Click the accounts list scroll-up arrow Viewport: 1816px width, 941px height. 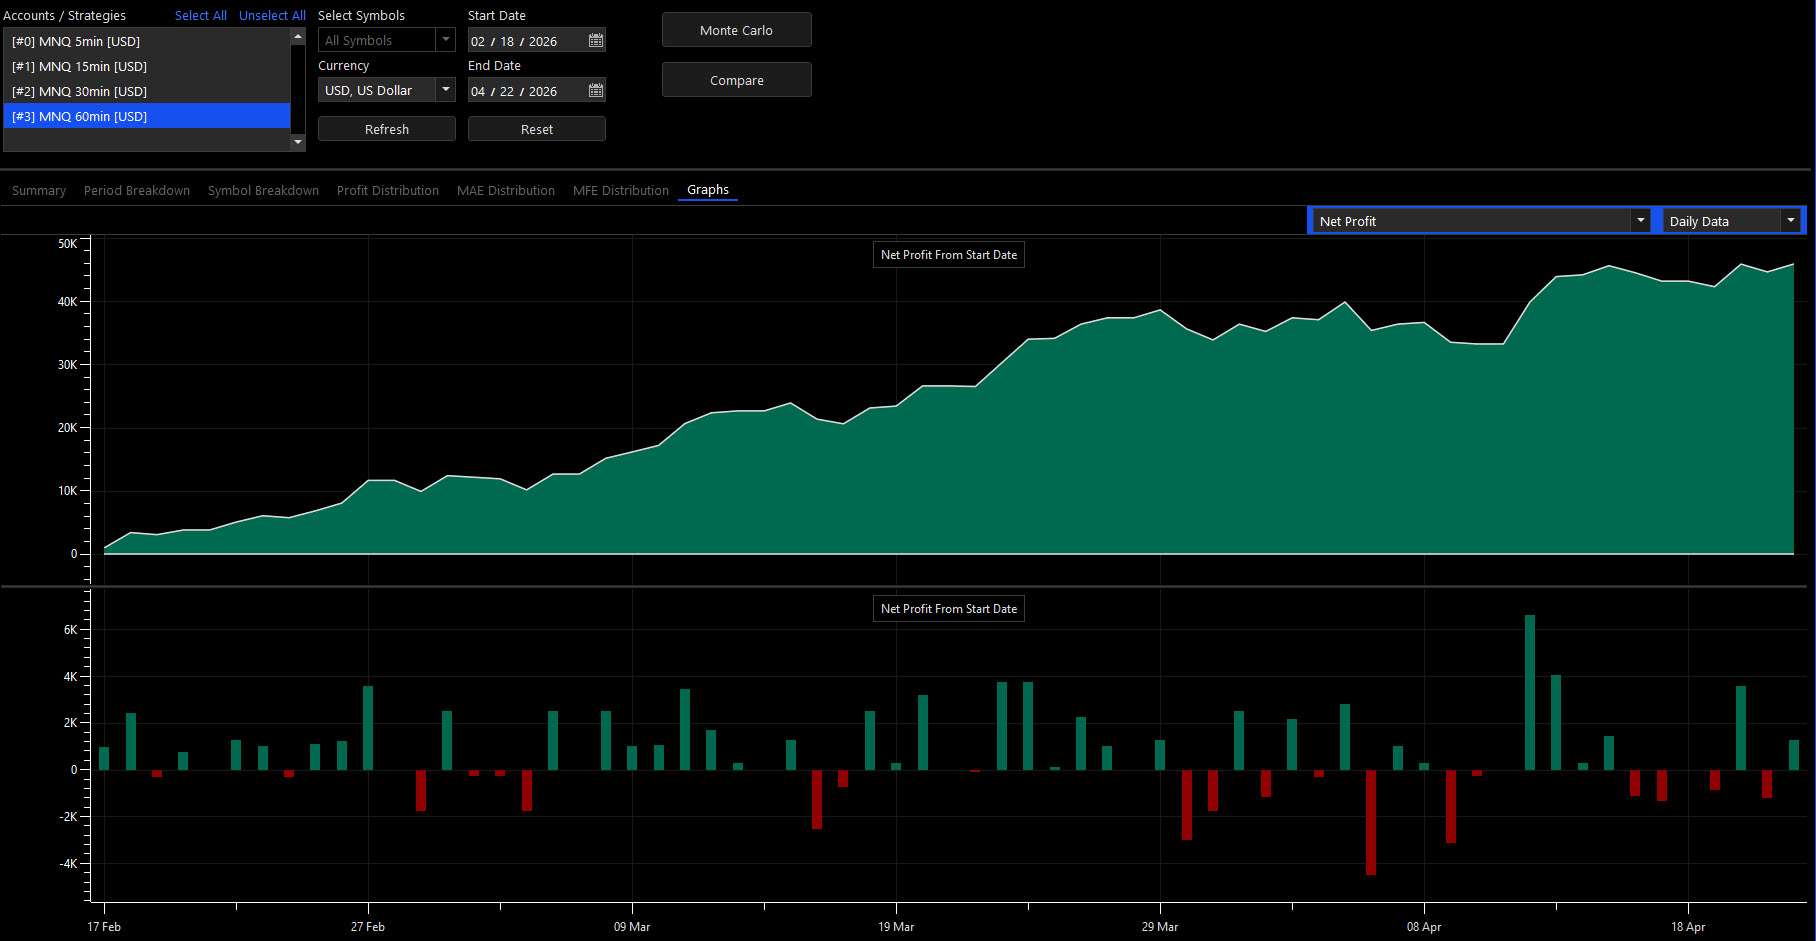(x=298, y=36)
